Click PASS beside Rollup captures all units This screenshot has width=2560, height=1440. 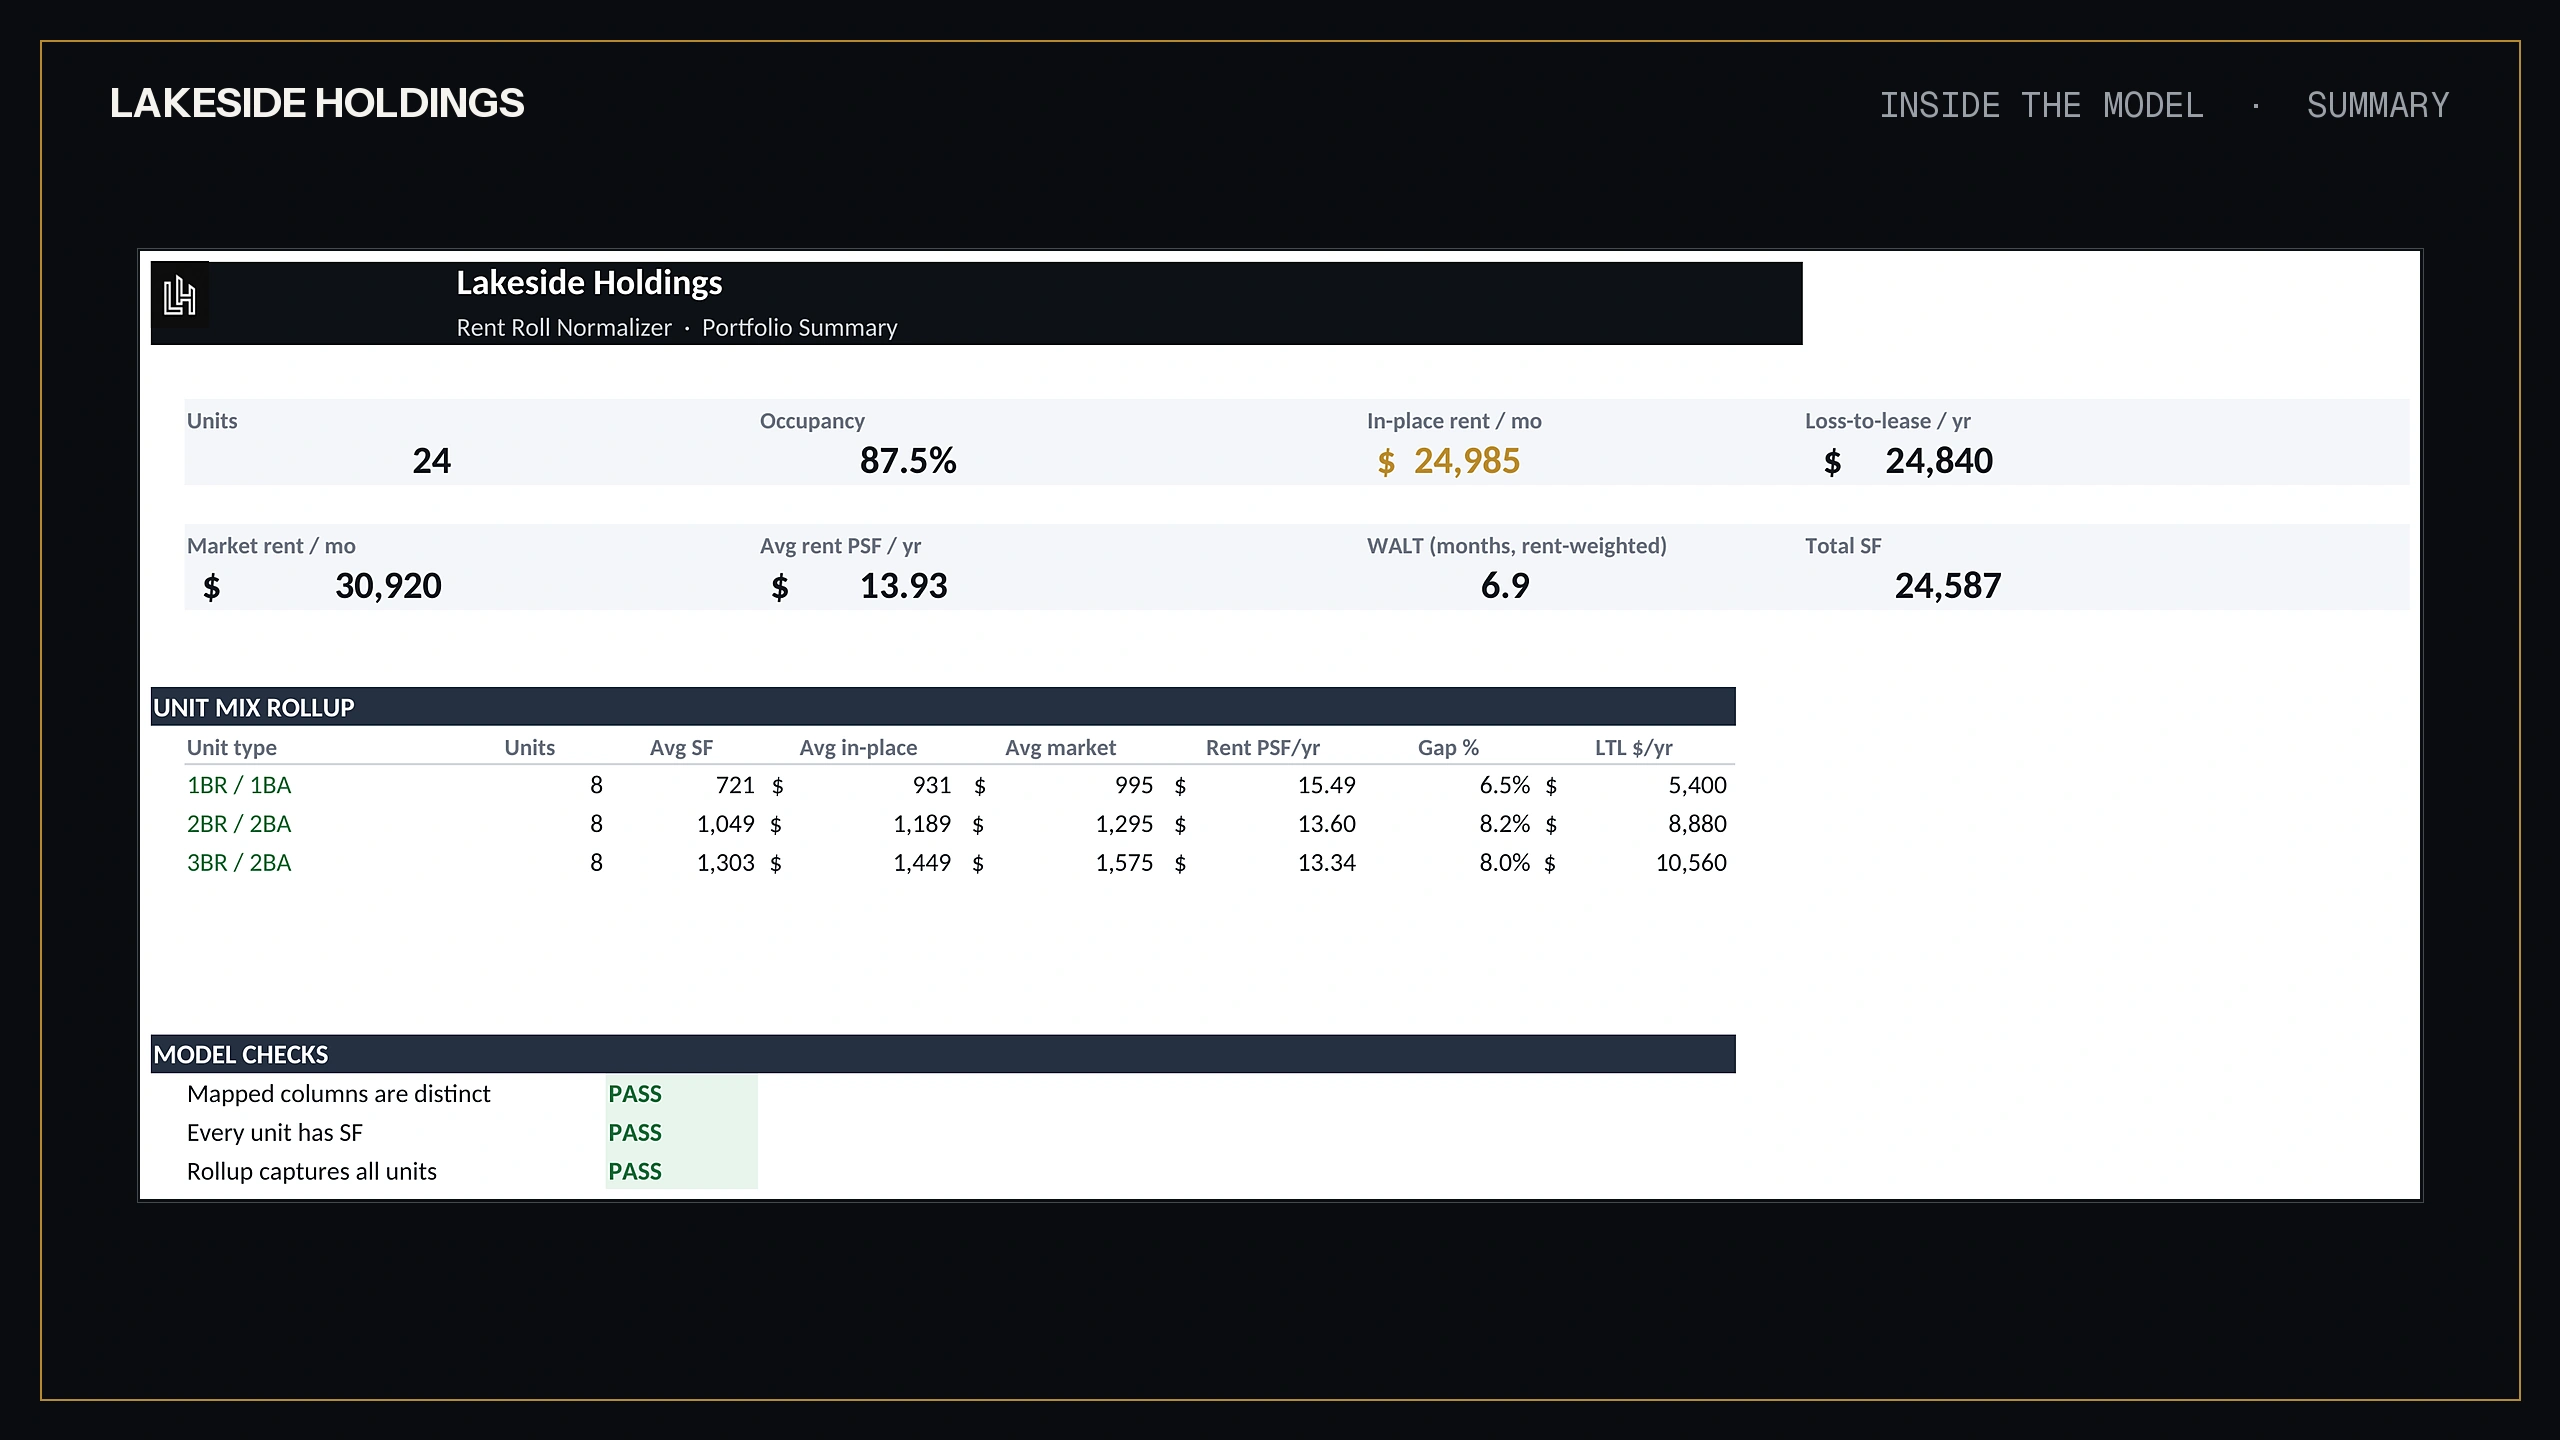[x=635, y=1172]
